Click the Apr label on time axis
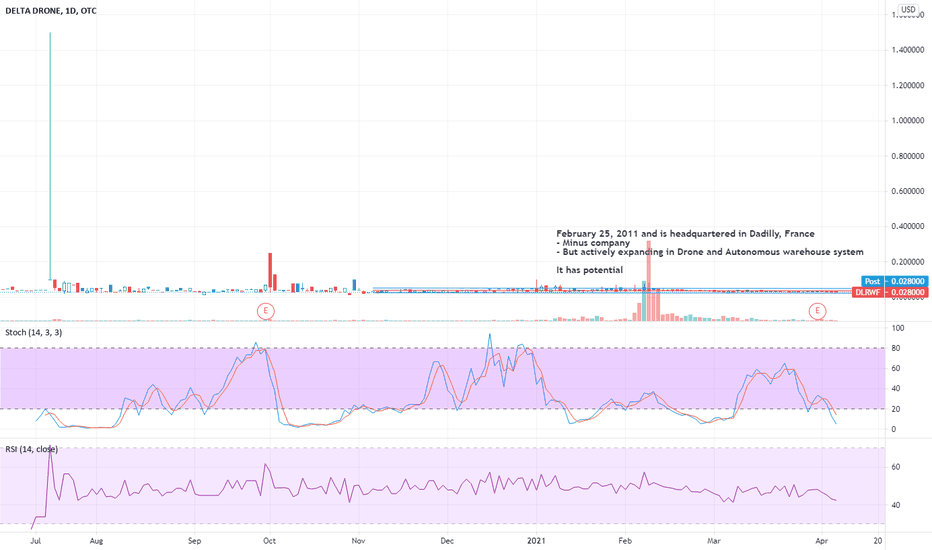932x550 pixels. click(821, 540)
